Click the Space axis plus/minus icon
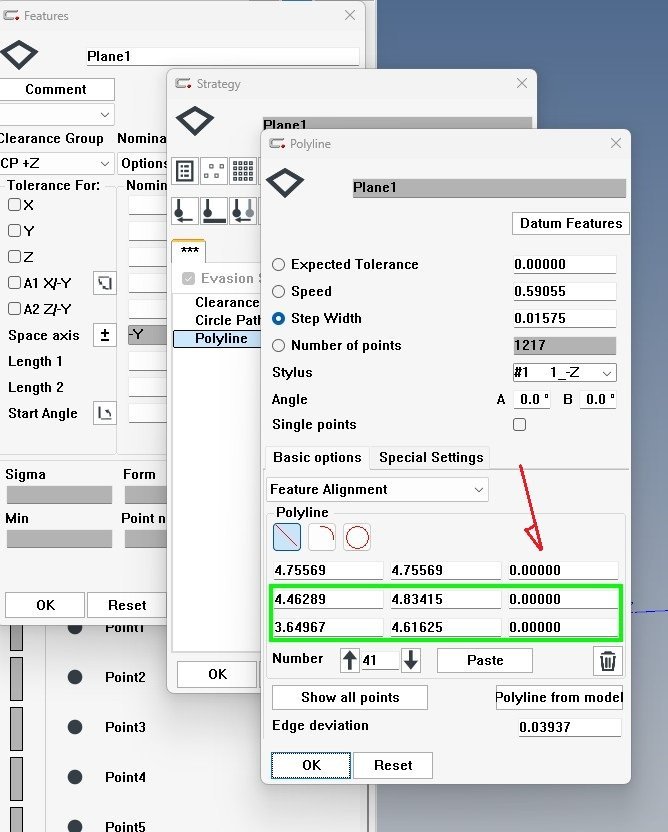 104,335
